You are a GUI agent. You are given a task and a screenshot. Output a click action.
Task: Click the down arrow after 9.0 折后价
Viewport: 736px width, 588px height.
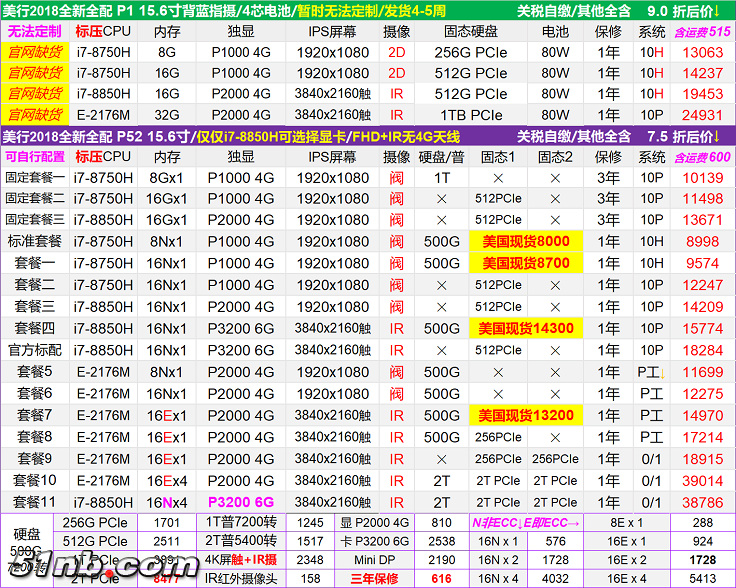click(715, 11)
